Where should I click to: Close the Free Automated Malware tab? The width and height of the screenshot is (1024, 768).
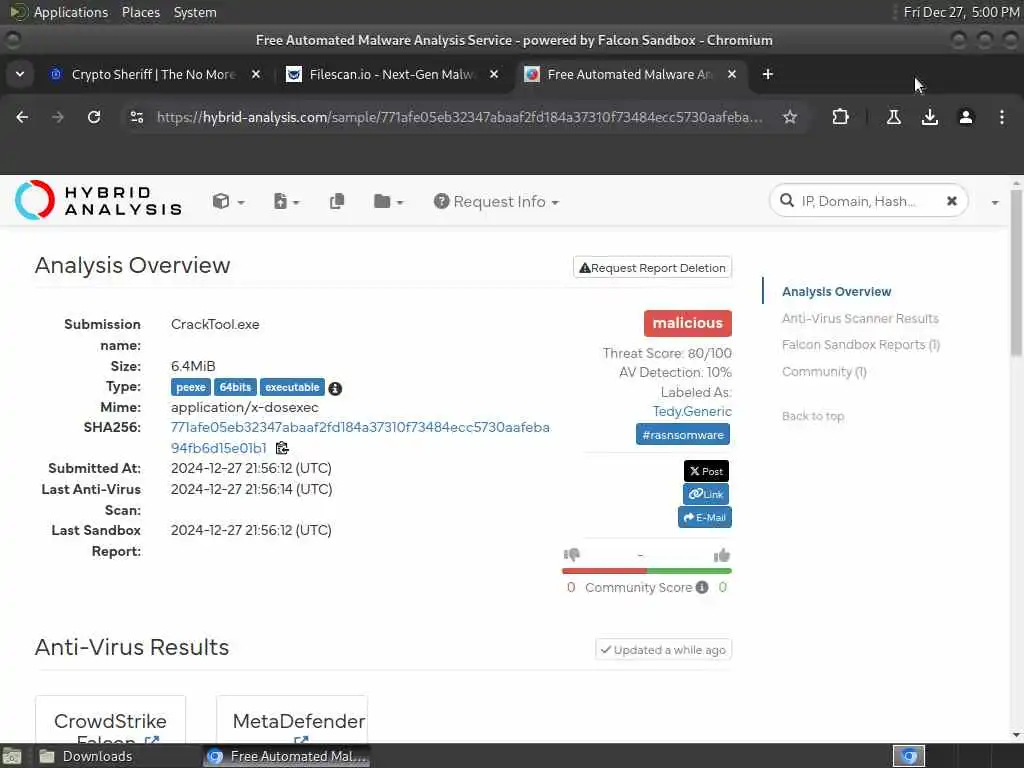pos(732,74)
